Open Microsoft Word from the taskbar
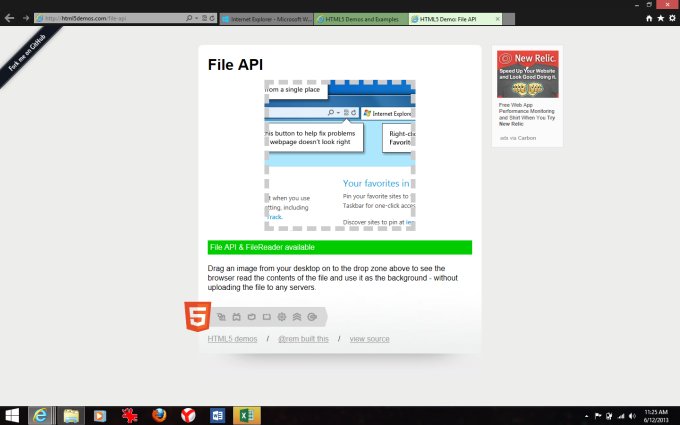Viewport: 680px width, 425px height. click(x=218, y=415)
